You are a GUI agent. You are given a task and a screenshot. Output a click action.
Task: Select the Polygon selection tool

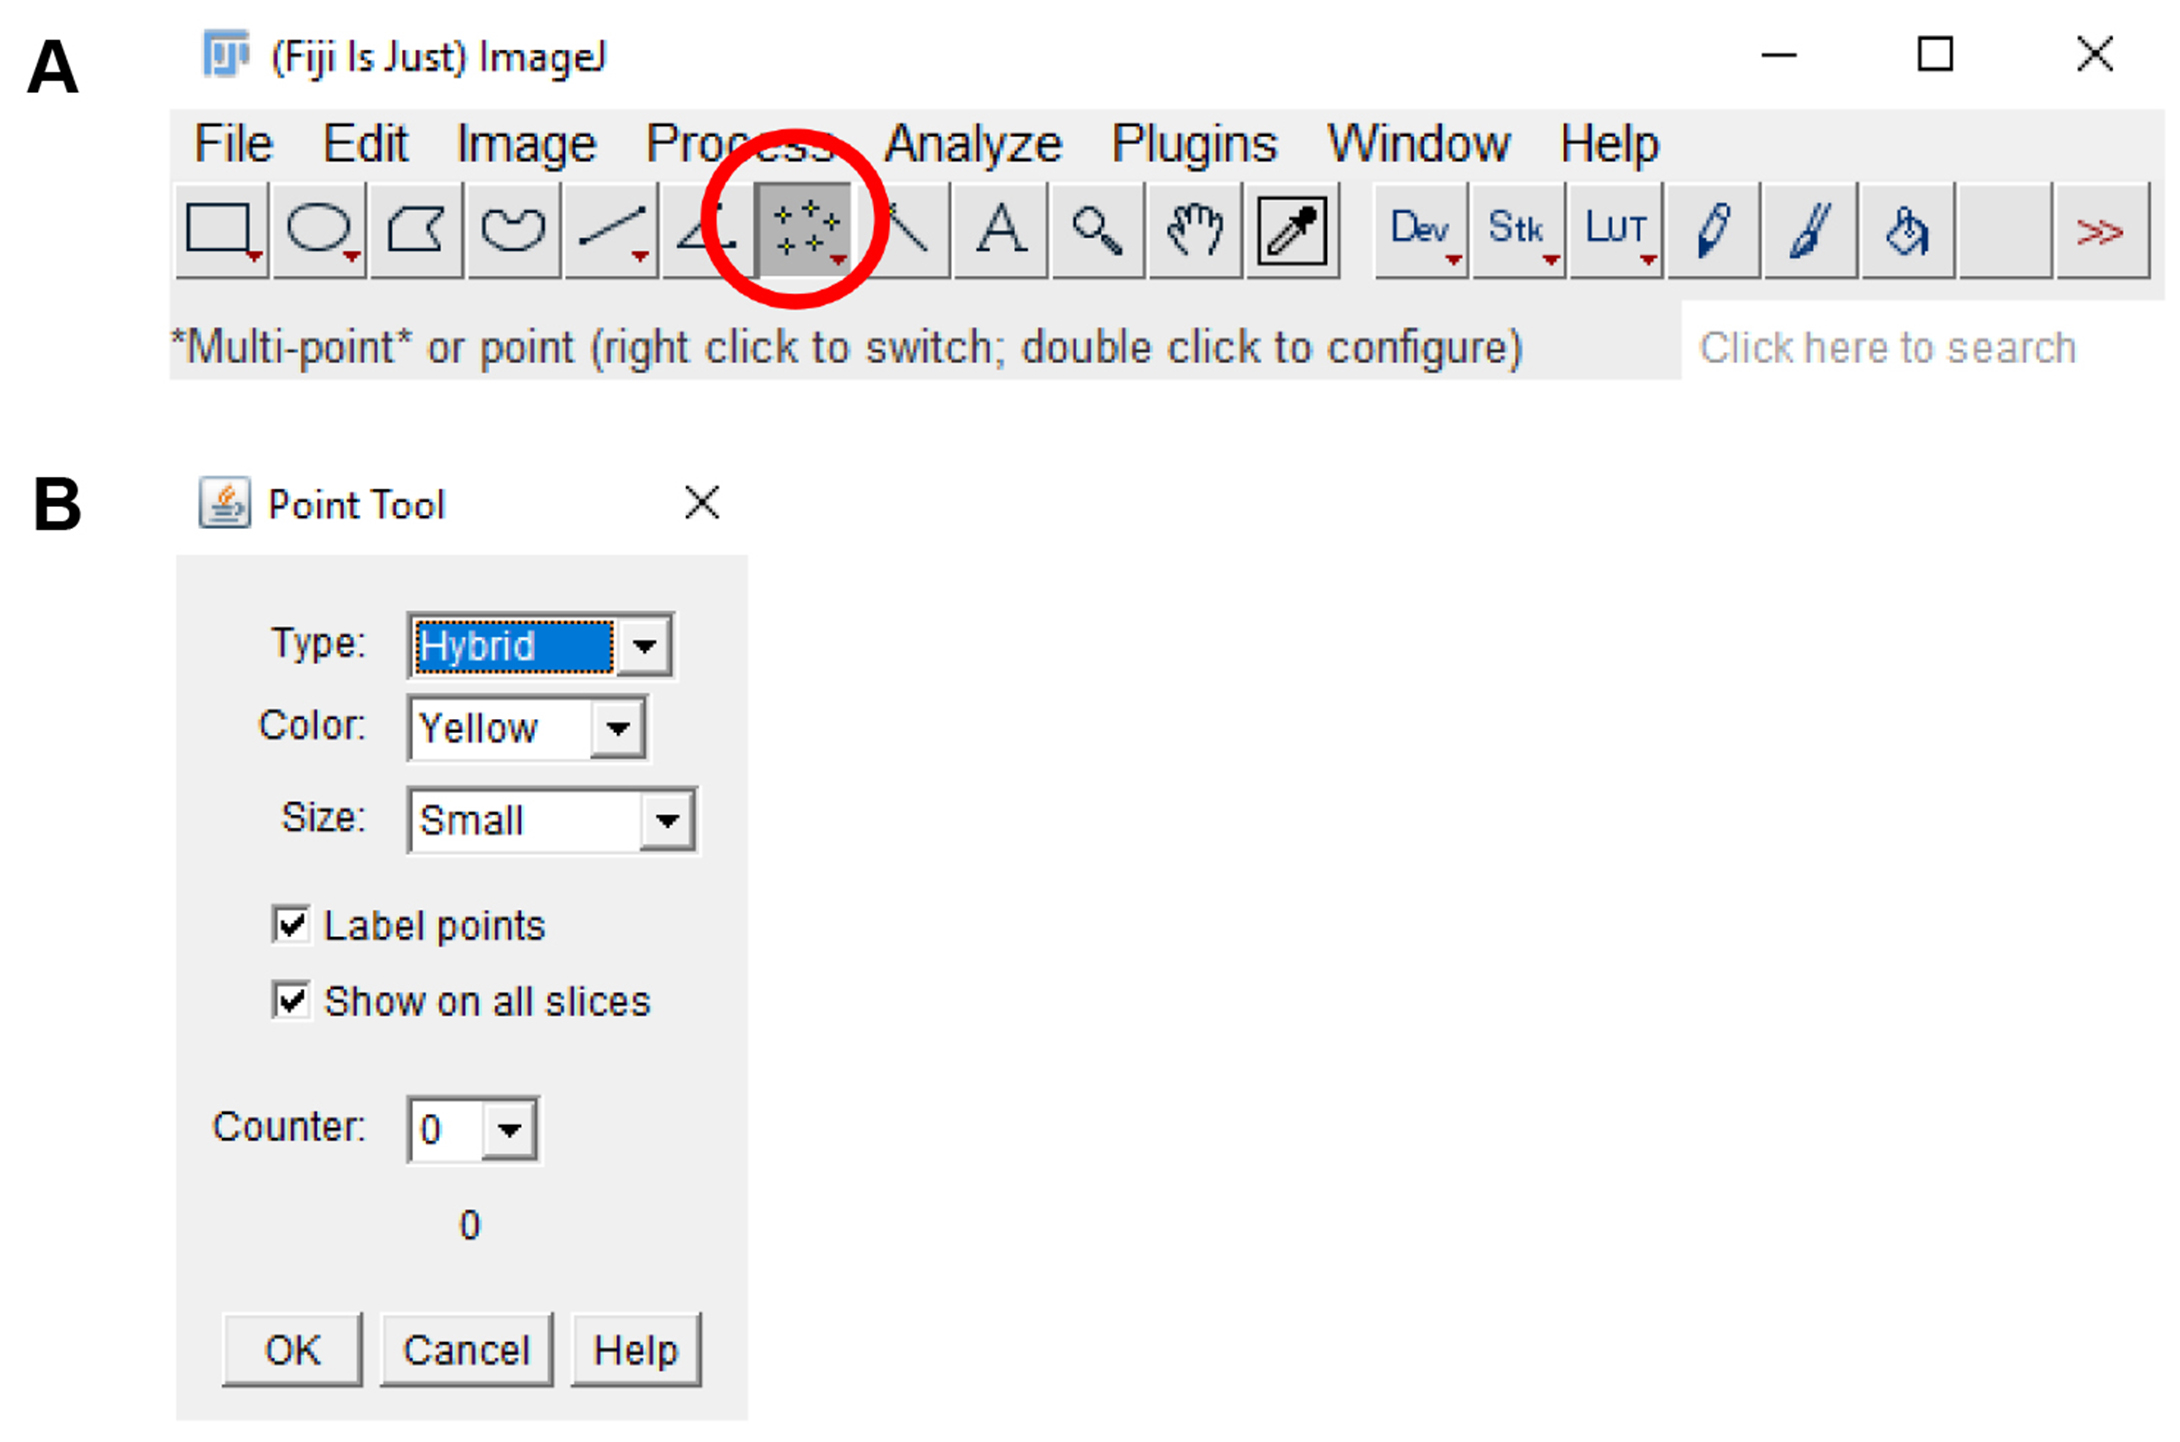(416, 230)
